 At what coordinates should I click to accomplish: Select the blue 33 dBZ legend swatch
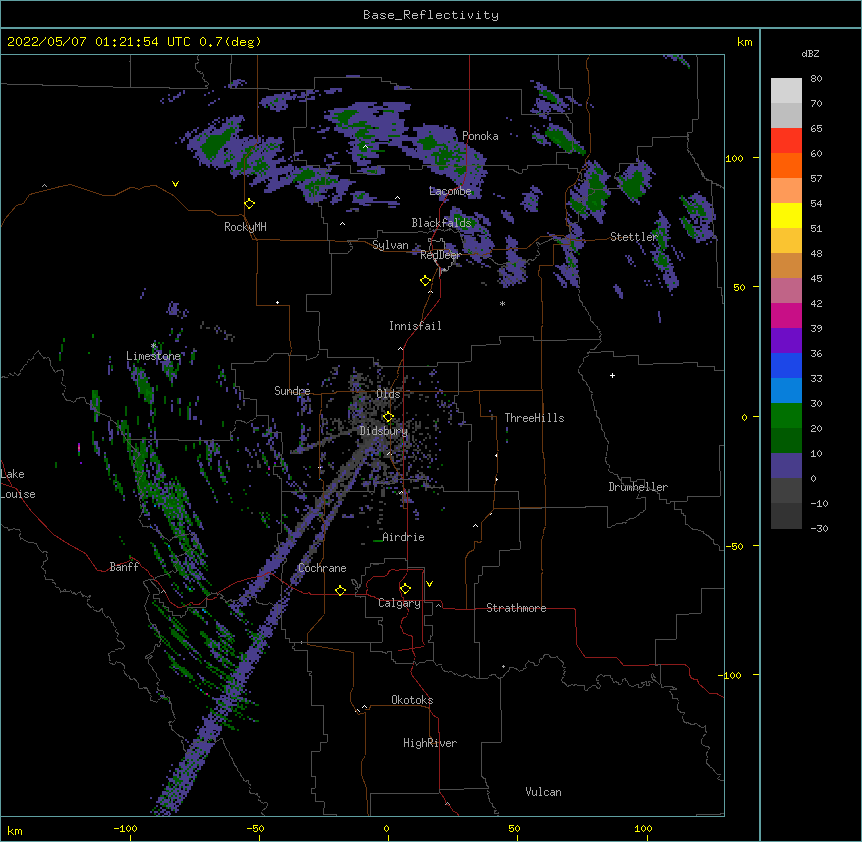point(786,365)
